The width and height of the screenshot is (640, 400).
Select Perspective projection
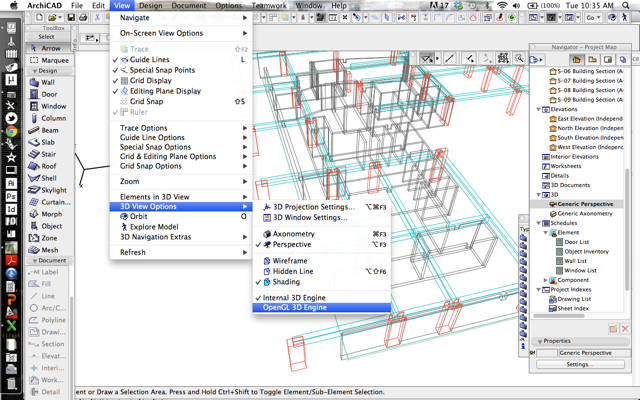click(322, 244)
